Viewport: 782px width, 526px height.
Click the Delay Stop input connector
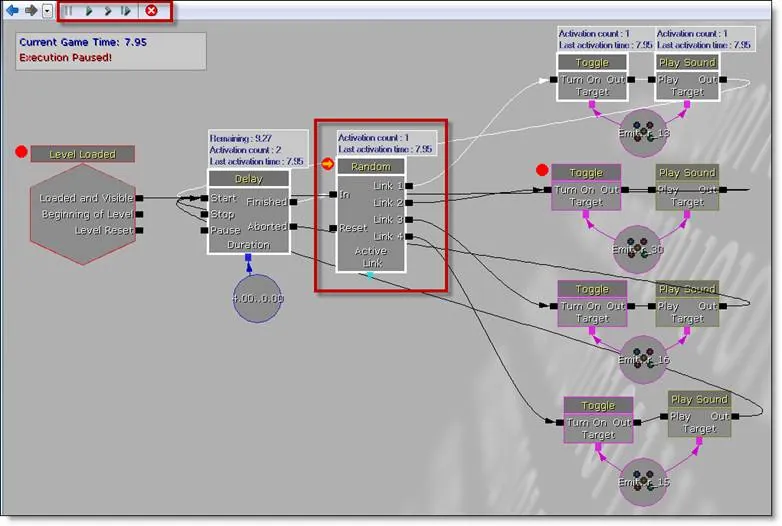point(204,214)
